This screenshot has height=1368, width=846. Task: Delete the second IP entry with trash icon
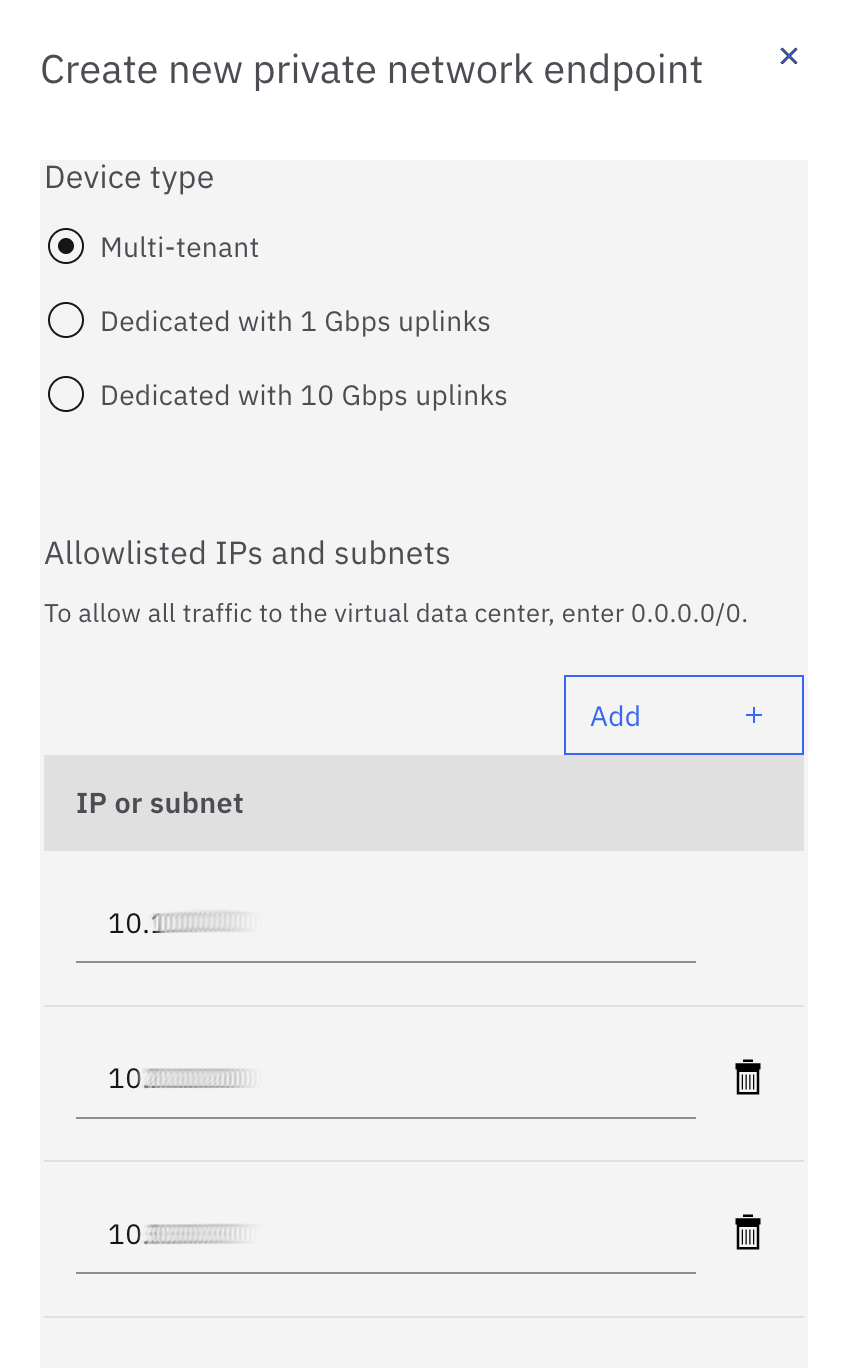click(748, 1078)
